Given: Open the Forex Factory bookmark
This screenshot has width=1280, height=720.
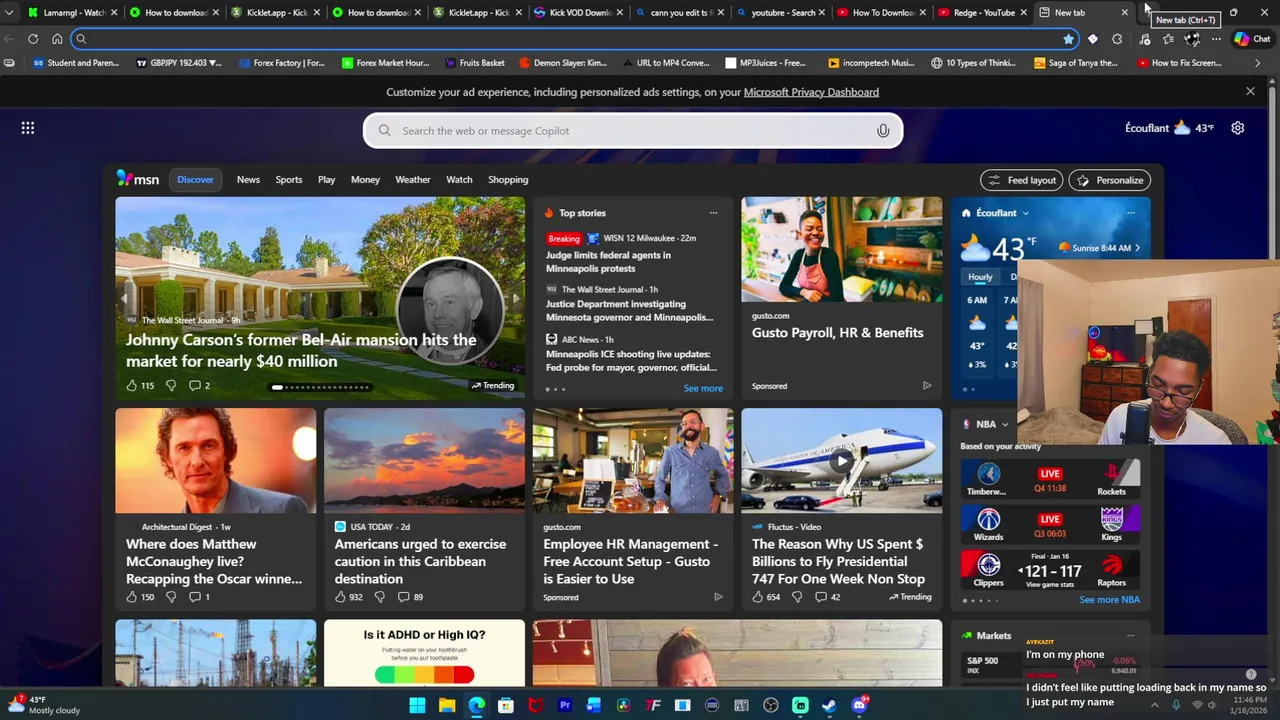Looking at the screenshot, I should coord(281,63).
